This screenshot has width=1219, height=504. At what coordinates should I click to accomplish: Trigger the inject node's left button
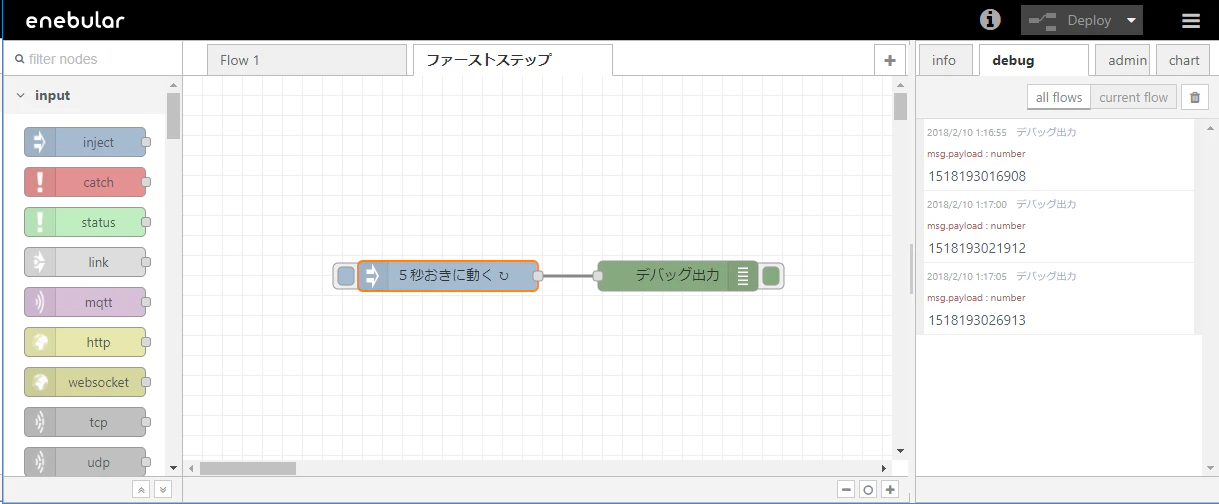pos(345,276)
